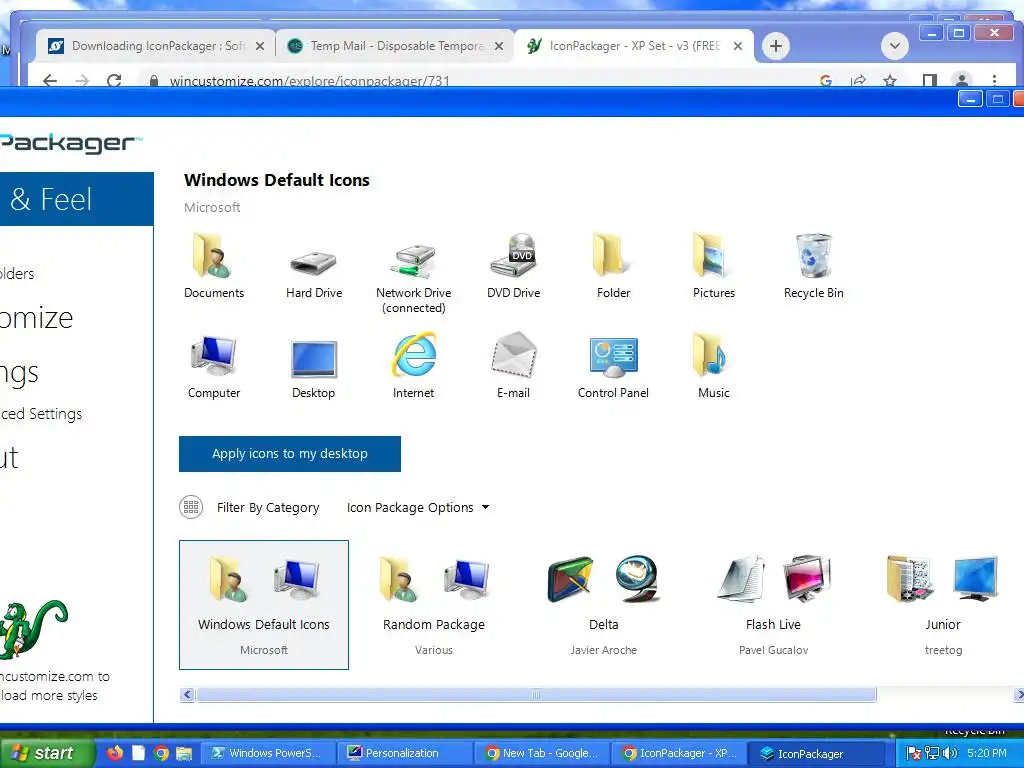
Task: Open the file explorer quick launch icon
Action: pyautogui.click(x=184, y=753)
